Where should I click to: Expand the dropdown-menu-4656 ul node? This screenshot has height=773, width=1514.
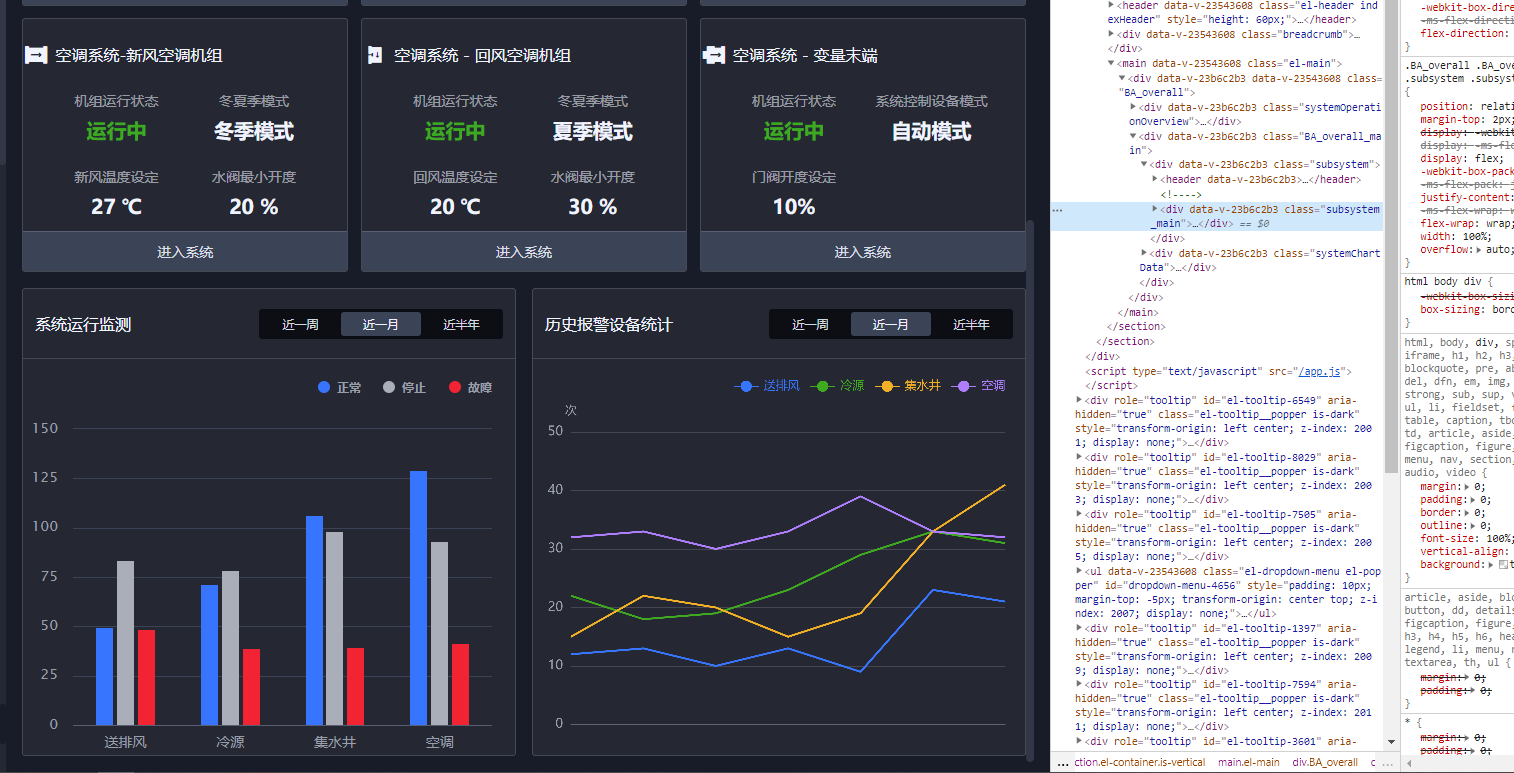click(1079, 572)
